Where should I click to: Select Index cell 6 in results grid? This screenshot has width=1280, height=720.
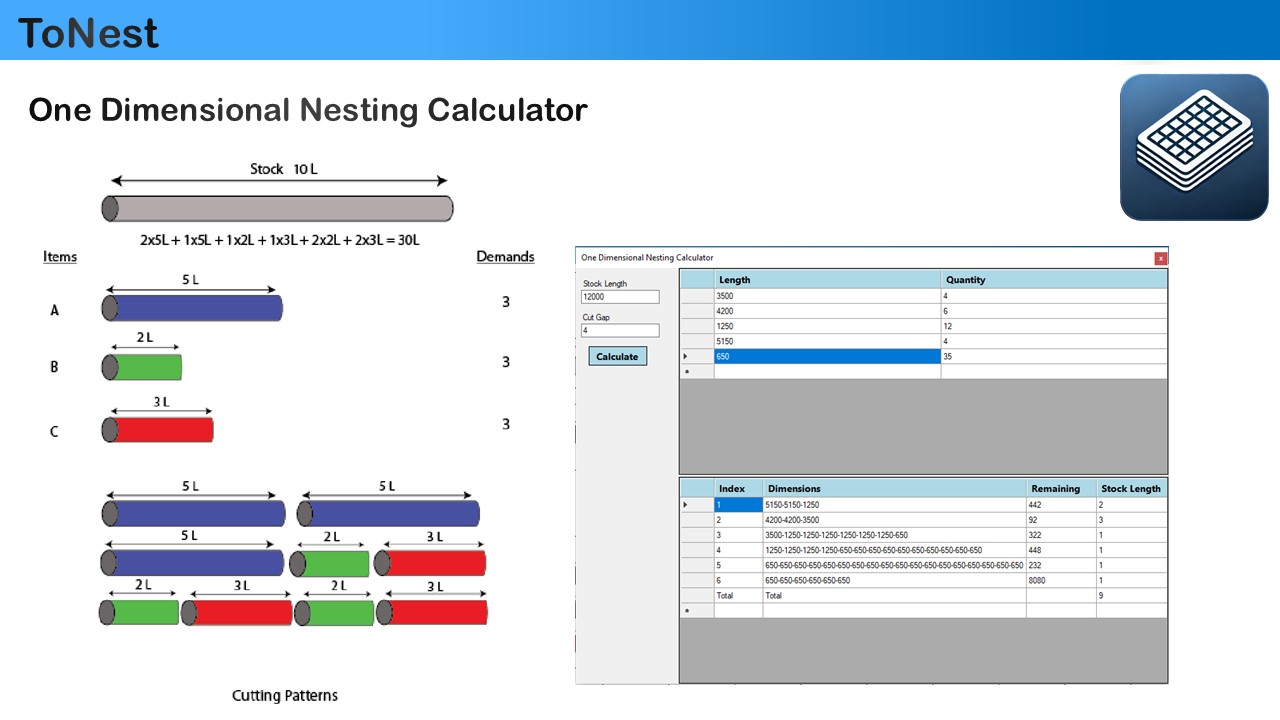pyautogui.click(x=738, y=580)
